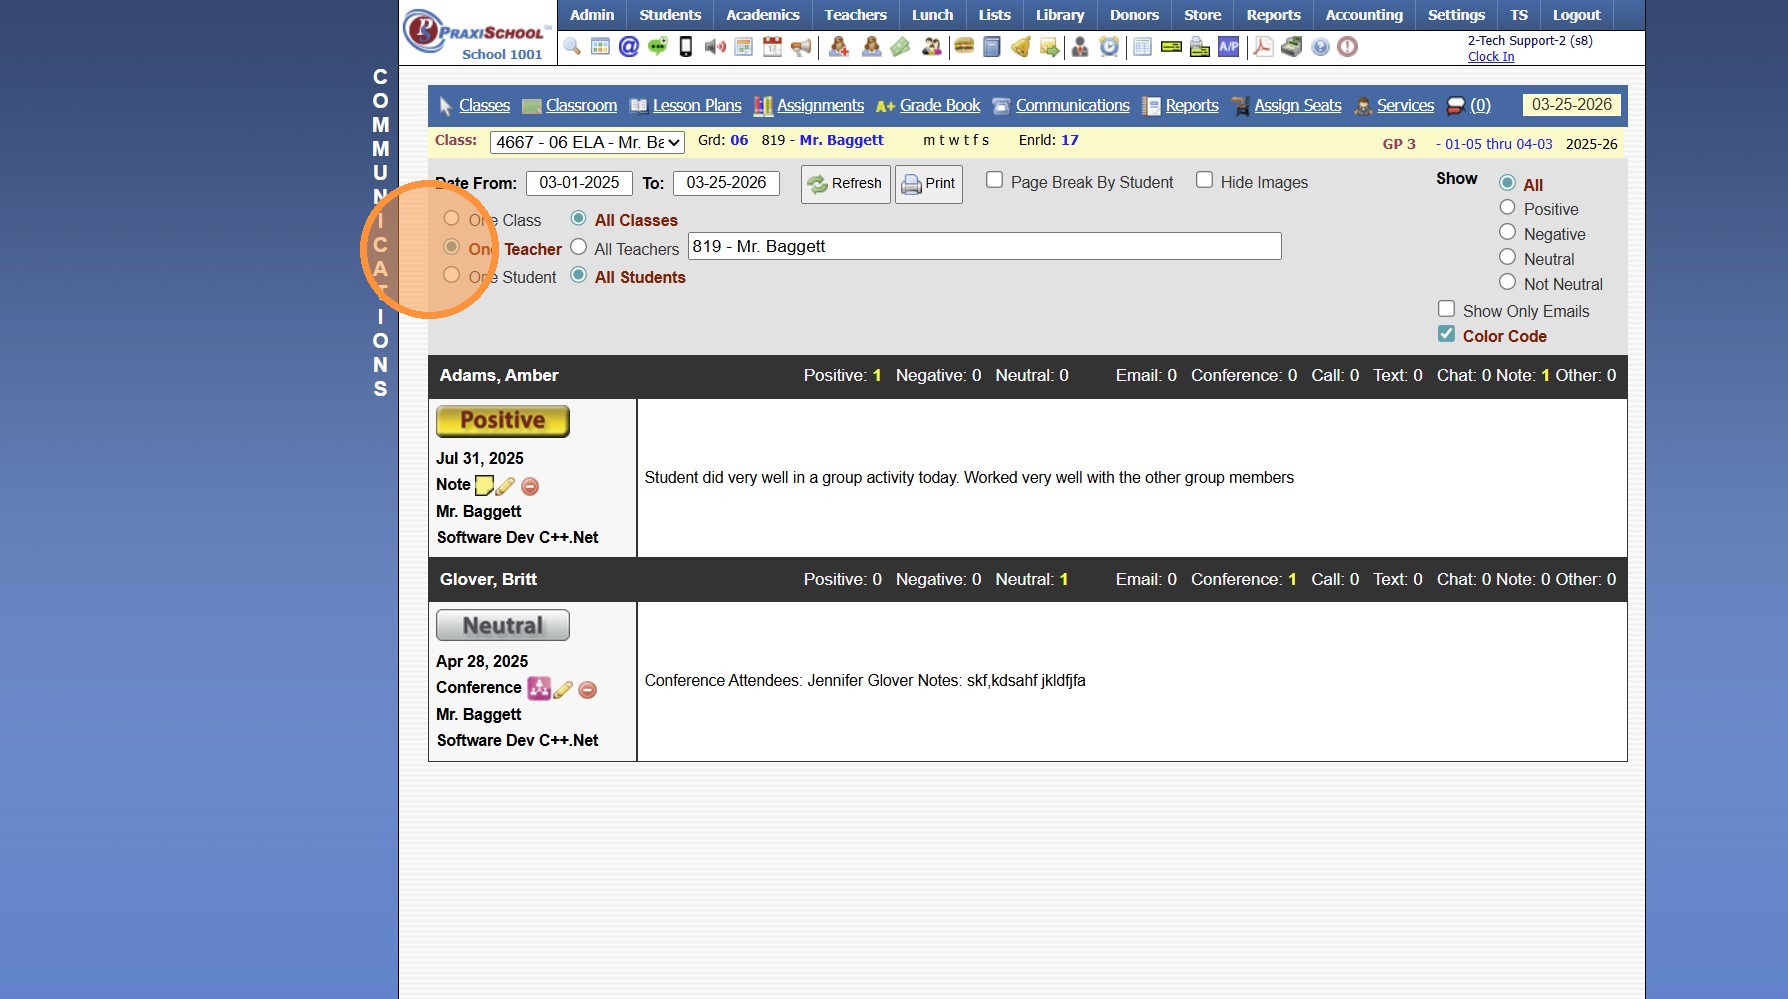Click the Print button

pos(928,184)
